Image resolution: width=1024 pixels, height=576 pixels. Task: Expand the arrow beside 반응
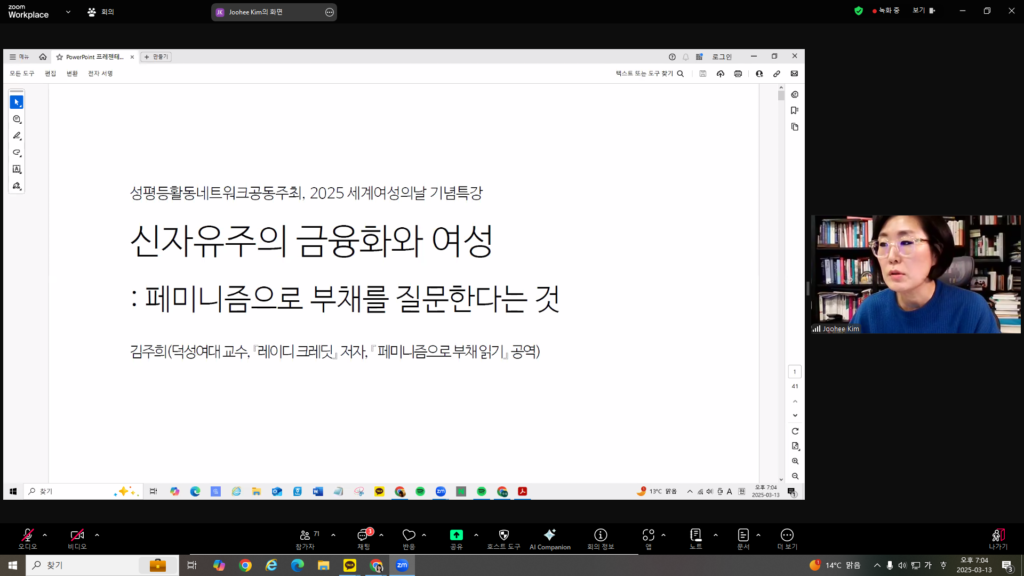pyautogui.click(x=424, y=535)
